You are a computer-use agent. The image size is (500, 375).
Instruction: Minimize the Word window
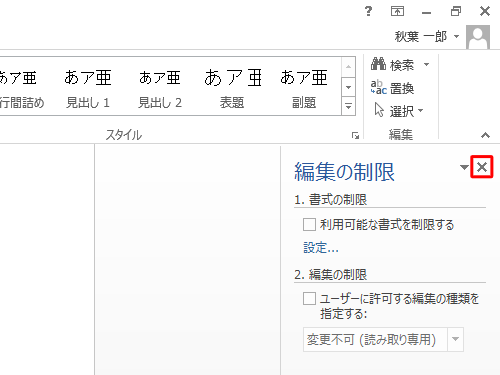[x=426, y=12]
